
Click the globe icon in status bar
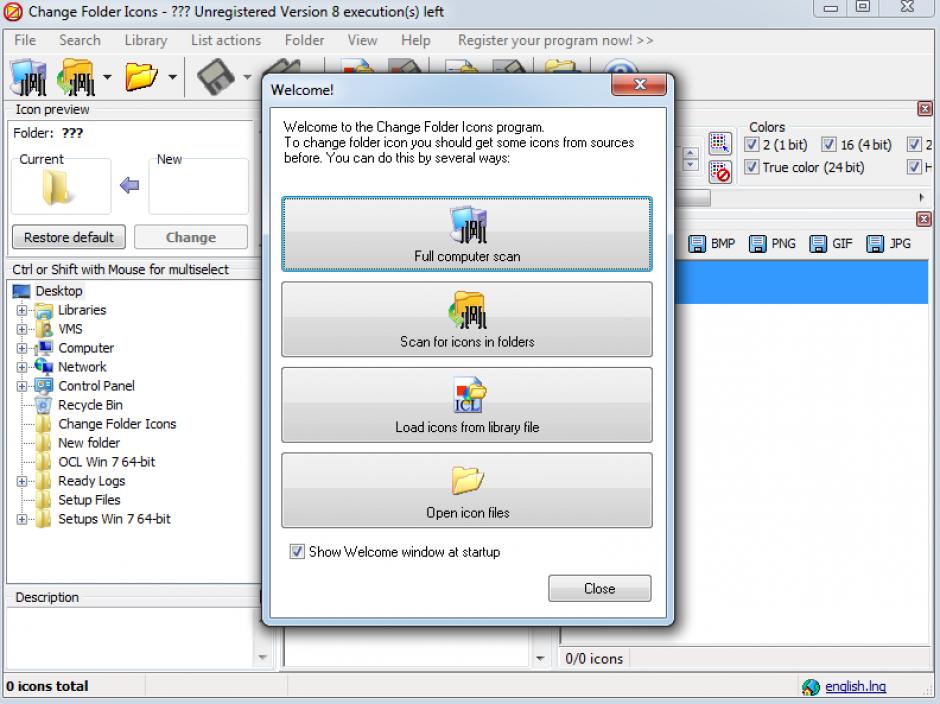click(811, 687)
